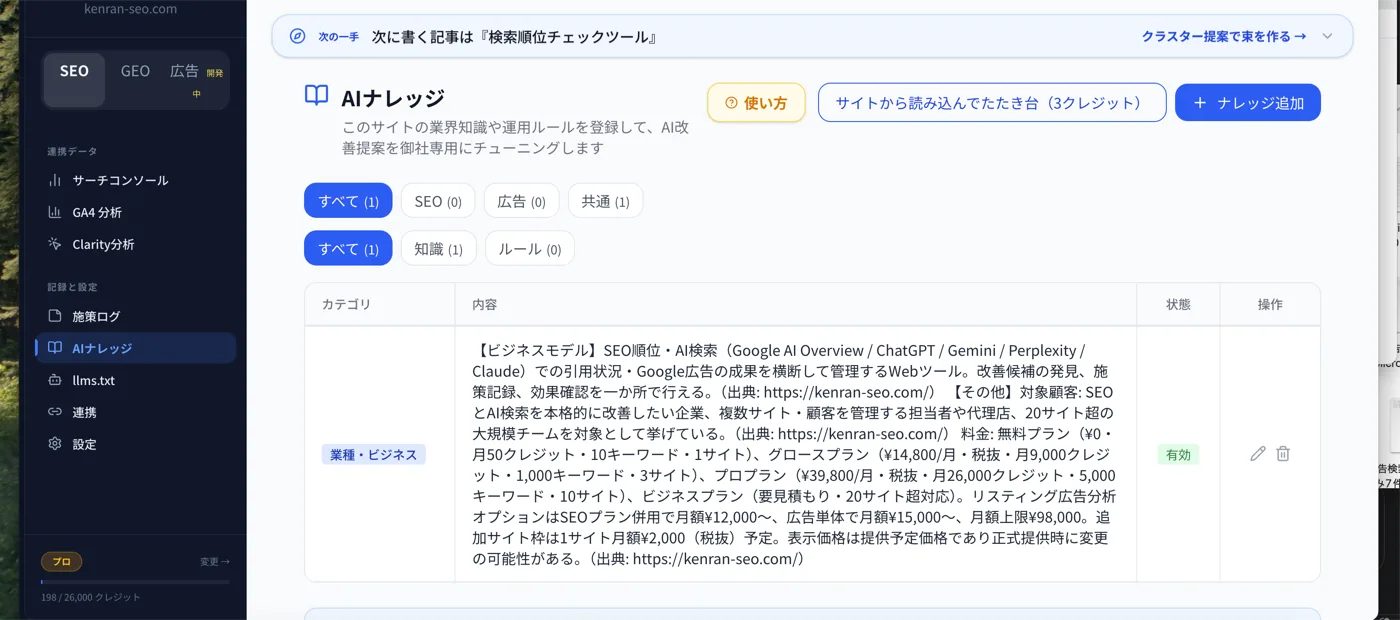Filter knowledge by 共通 (1)

(605, 201)
